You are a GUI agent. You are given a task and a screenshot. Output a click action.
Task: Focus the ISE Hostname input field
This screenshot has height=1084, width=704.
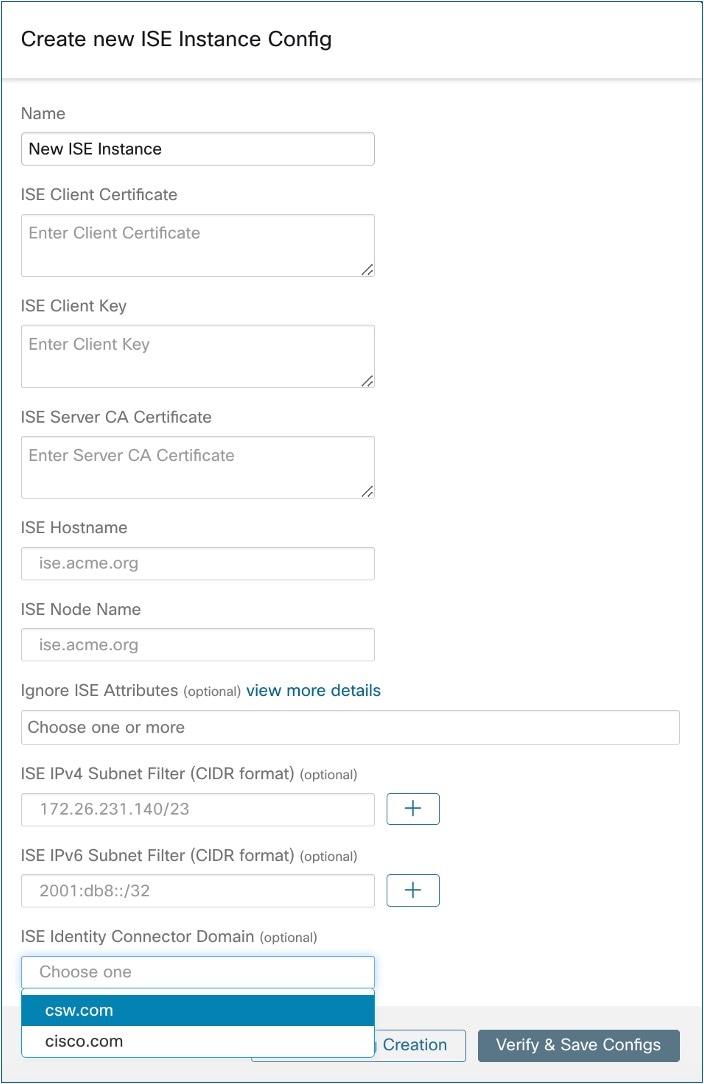coord(198,563)
